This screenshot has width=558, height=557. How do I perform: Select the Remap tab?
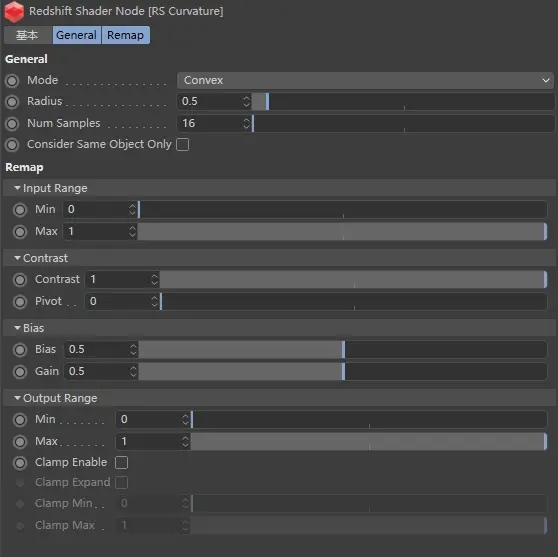(126, 35)
